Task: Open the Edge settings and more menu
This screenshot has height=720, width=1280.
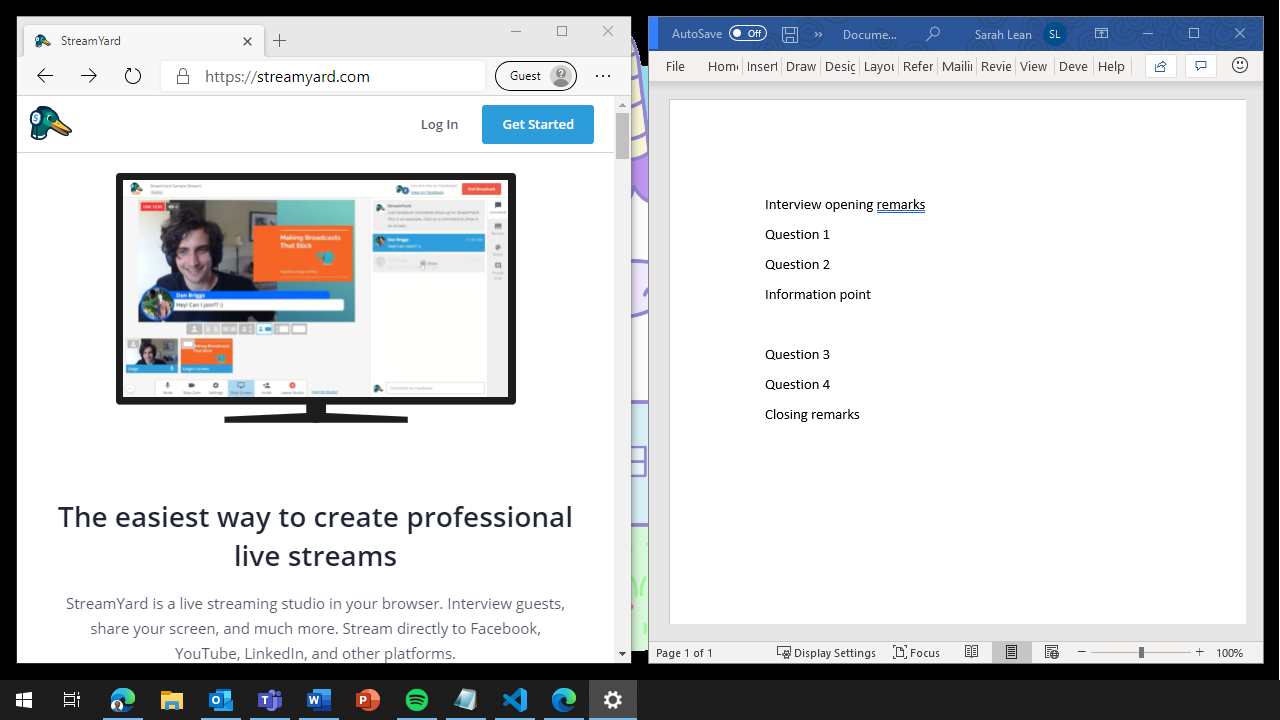Action: 603,76
